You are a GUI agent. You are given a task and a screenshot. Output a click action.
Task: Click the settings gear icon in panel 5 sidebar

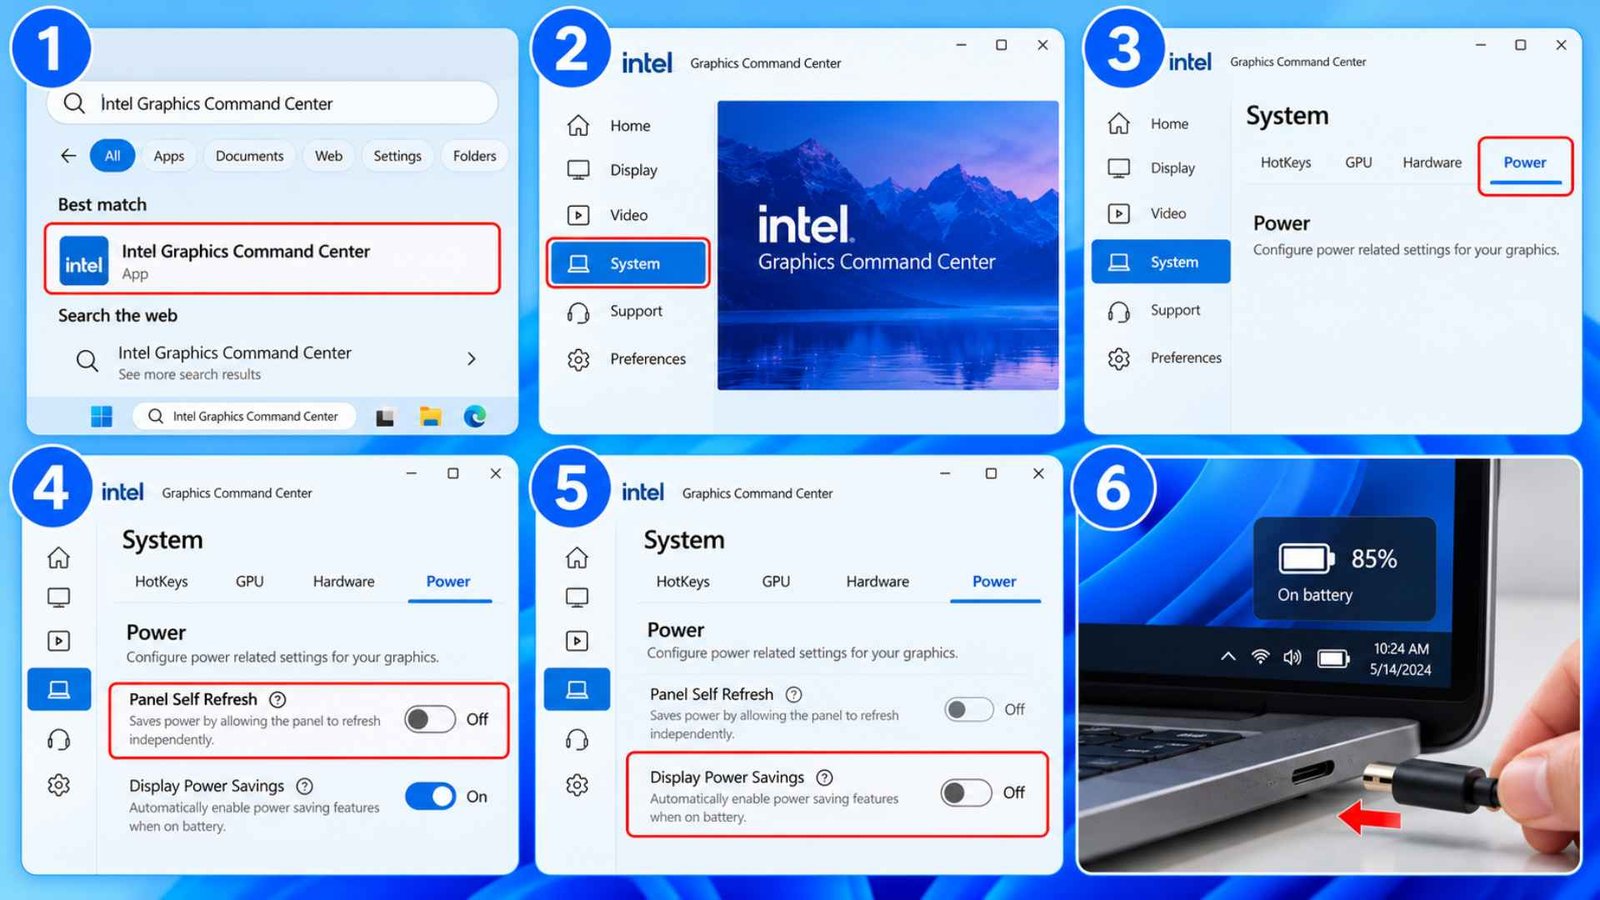point(577,785)
